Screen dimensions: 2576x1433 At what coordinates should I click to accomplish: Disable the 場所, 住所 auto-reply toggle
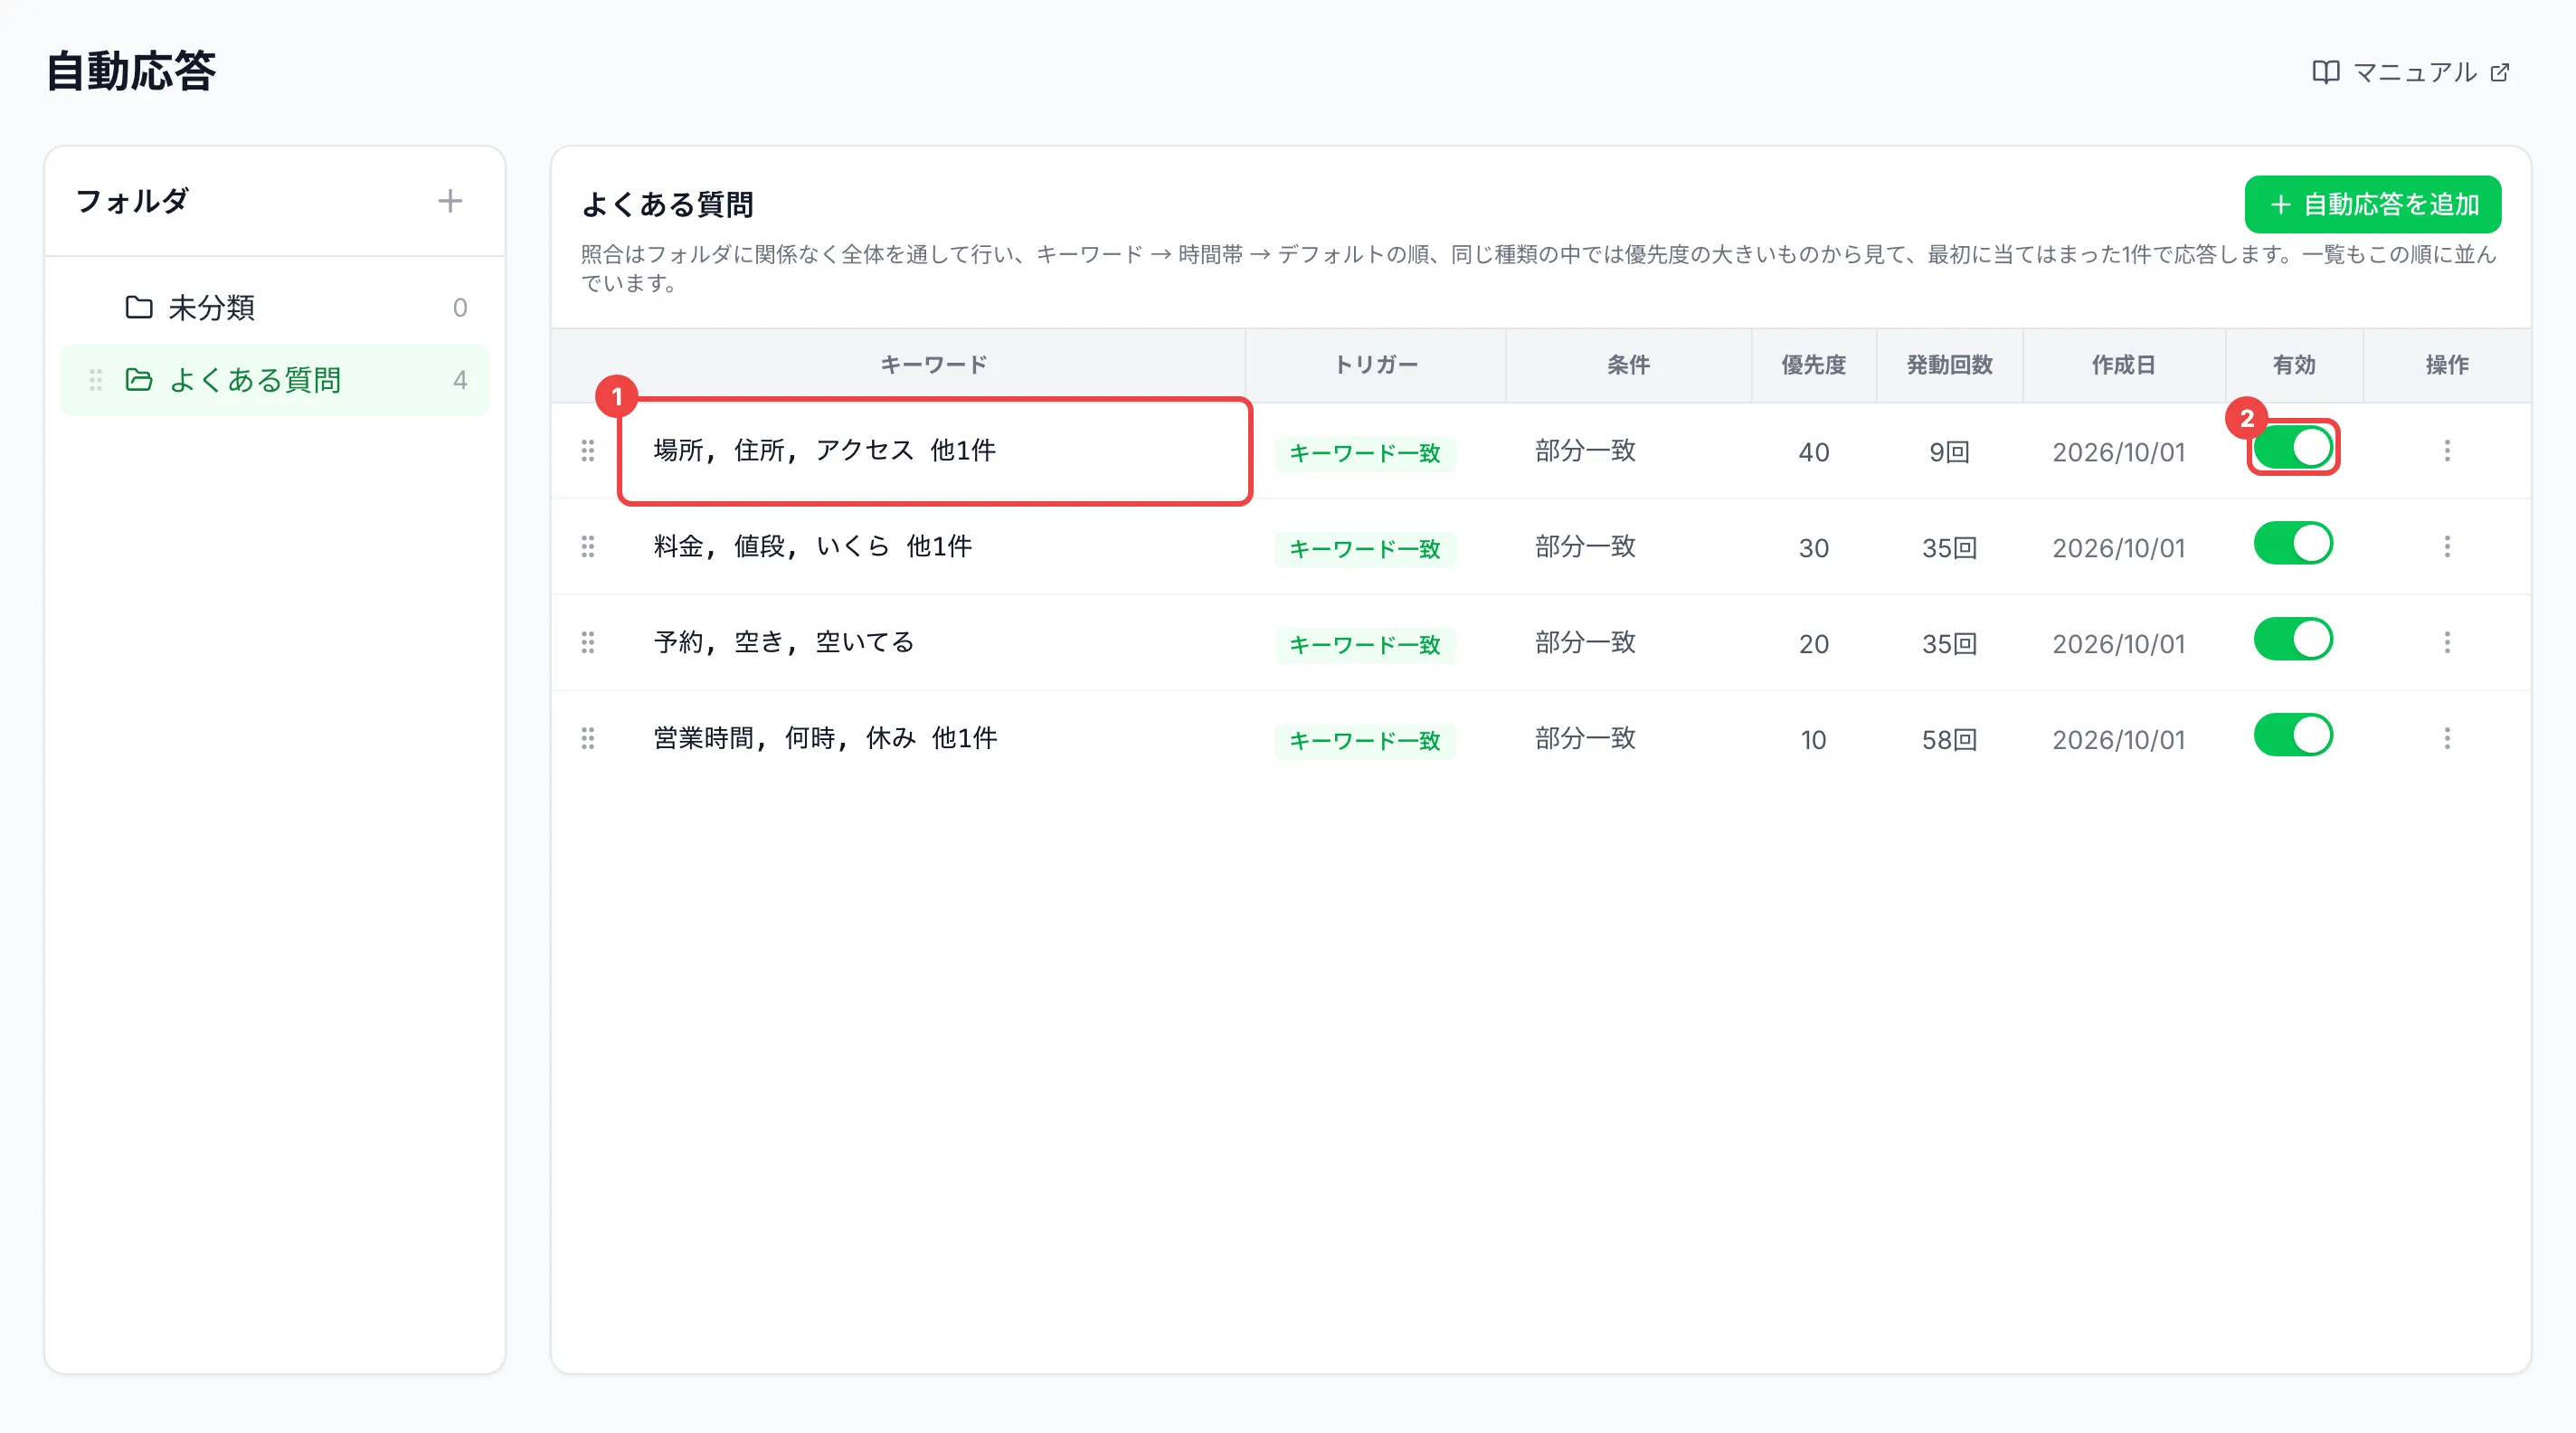2293,448
